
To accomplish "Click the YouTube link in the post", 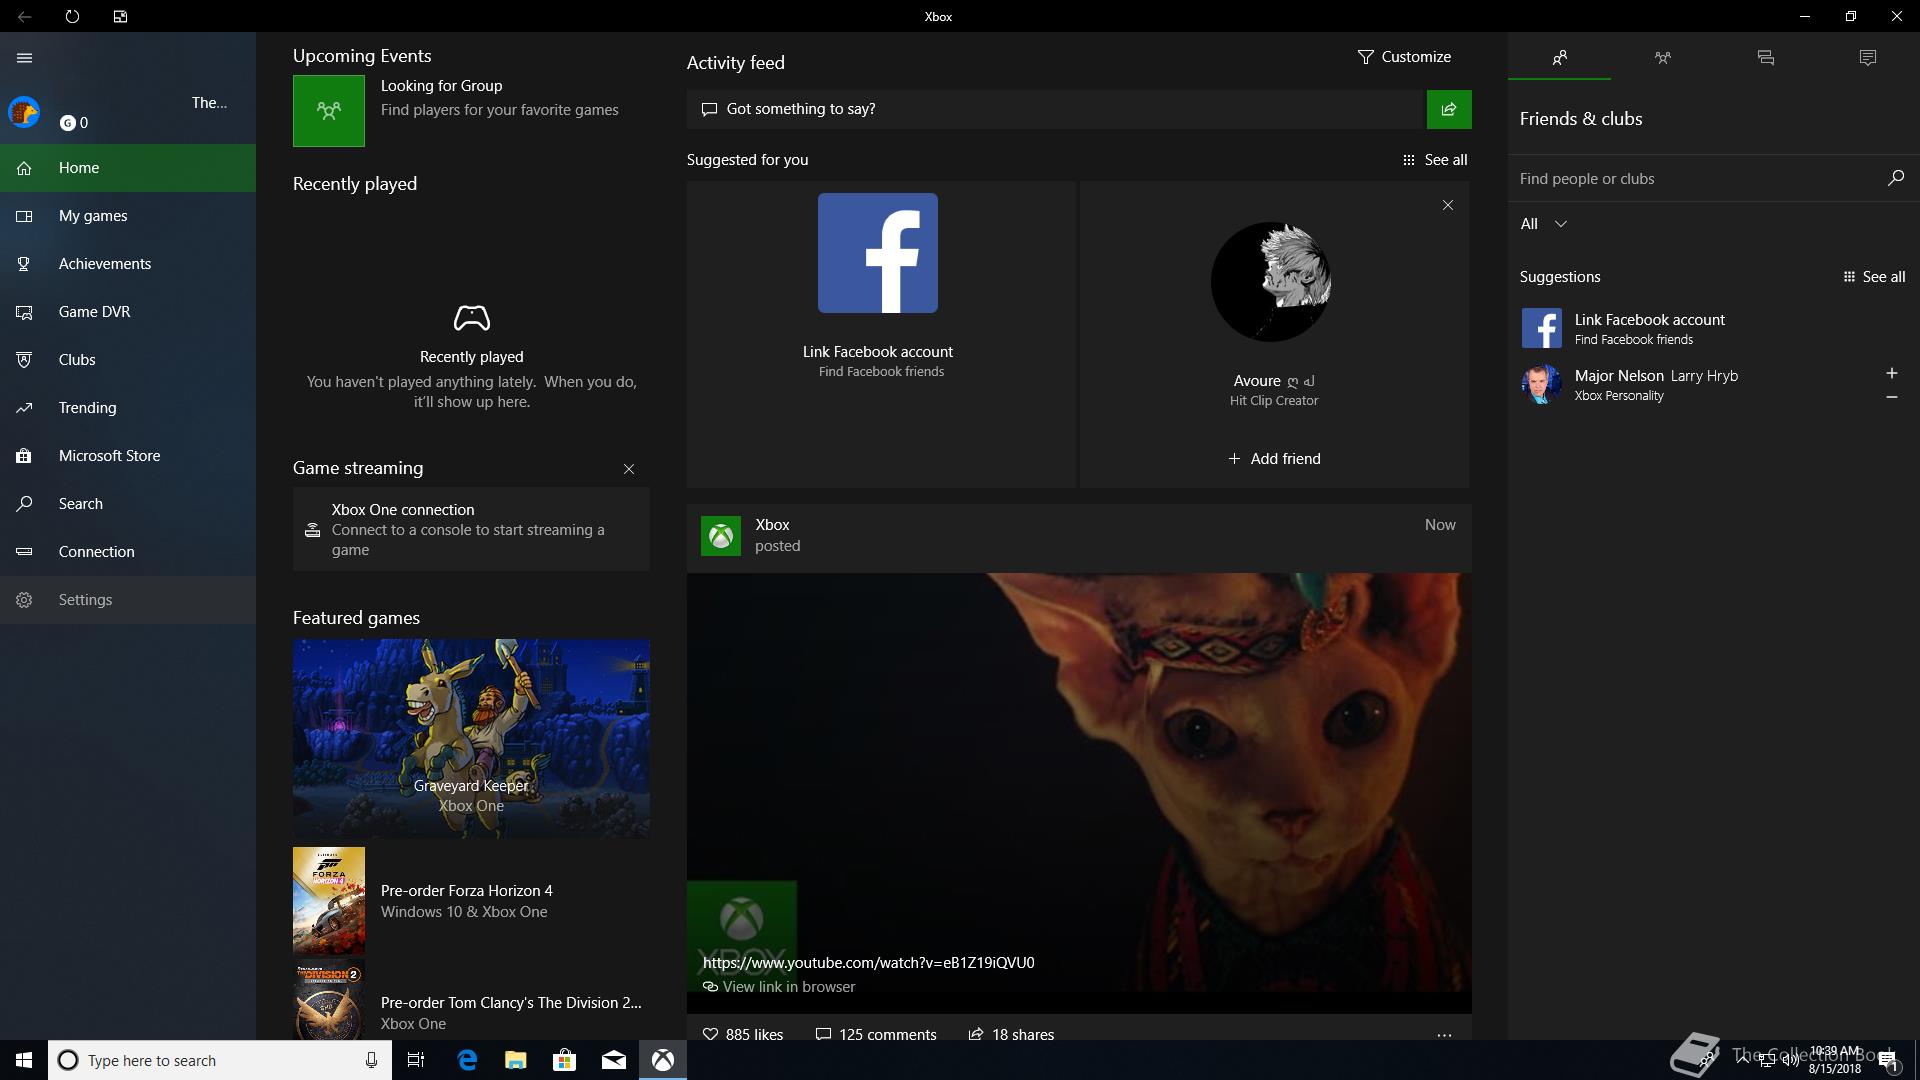I will click(869, 963).
